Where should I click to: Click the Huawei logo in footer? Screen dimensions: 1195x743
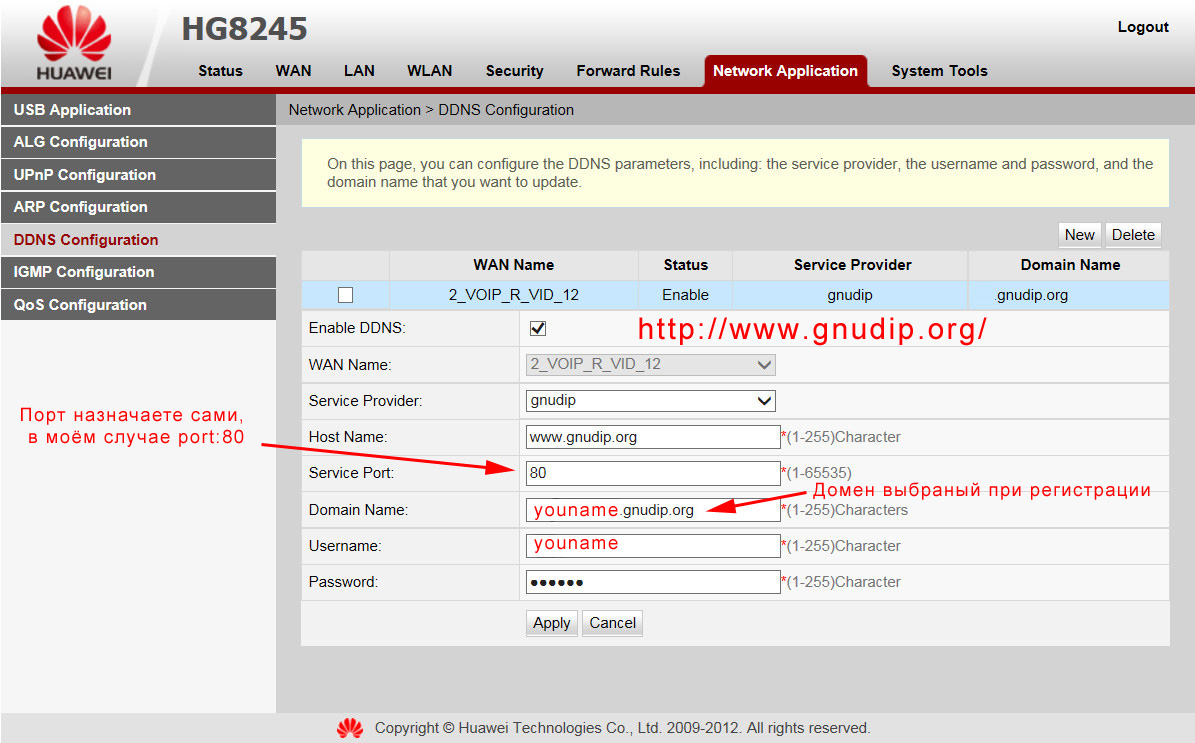(350, 729)
